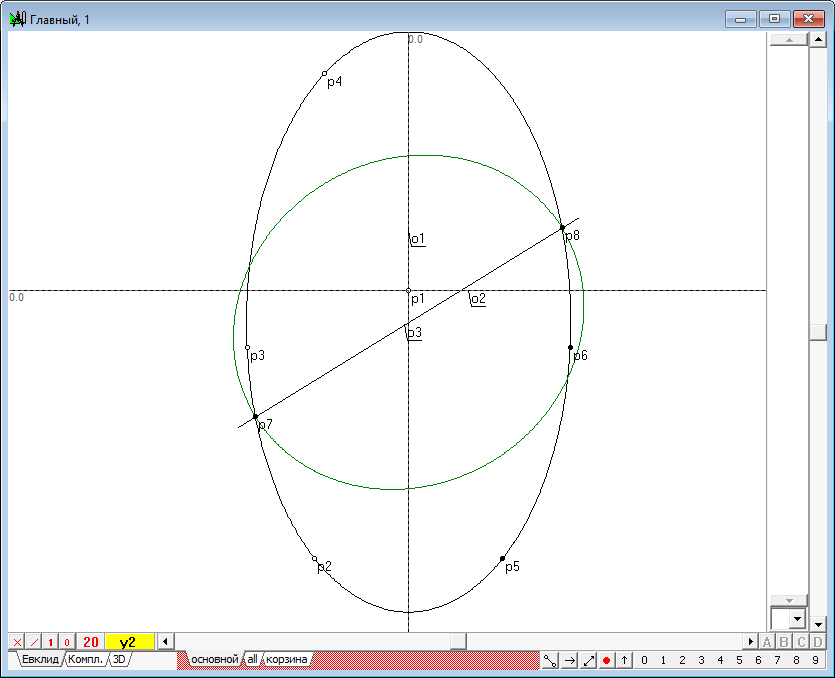Click the A button
Viewport: 835px width, 678px height.
pyautogui.click(x=767, y=642)
